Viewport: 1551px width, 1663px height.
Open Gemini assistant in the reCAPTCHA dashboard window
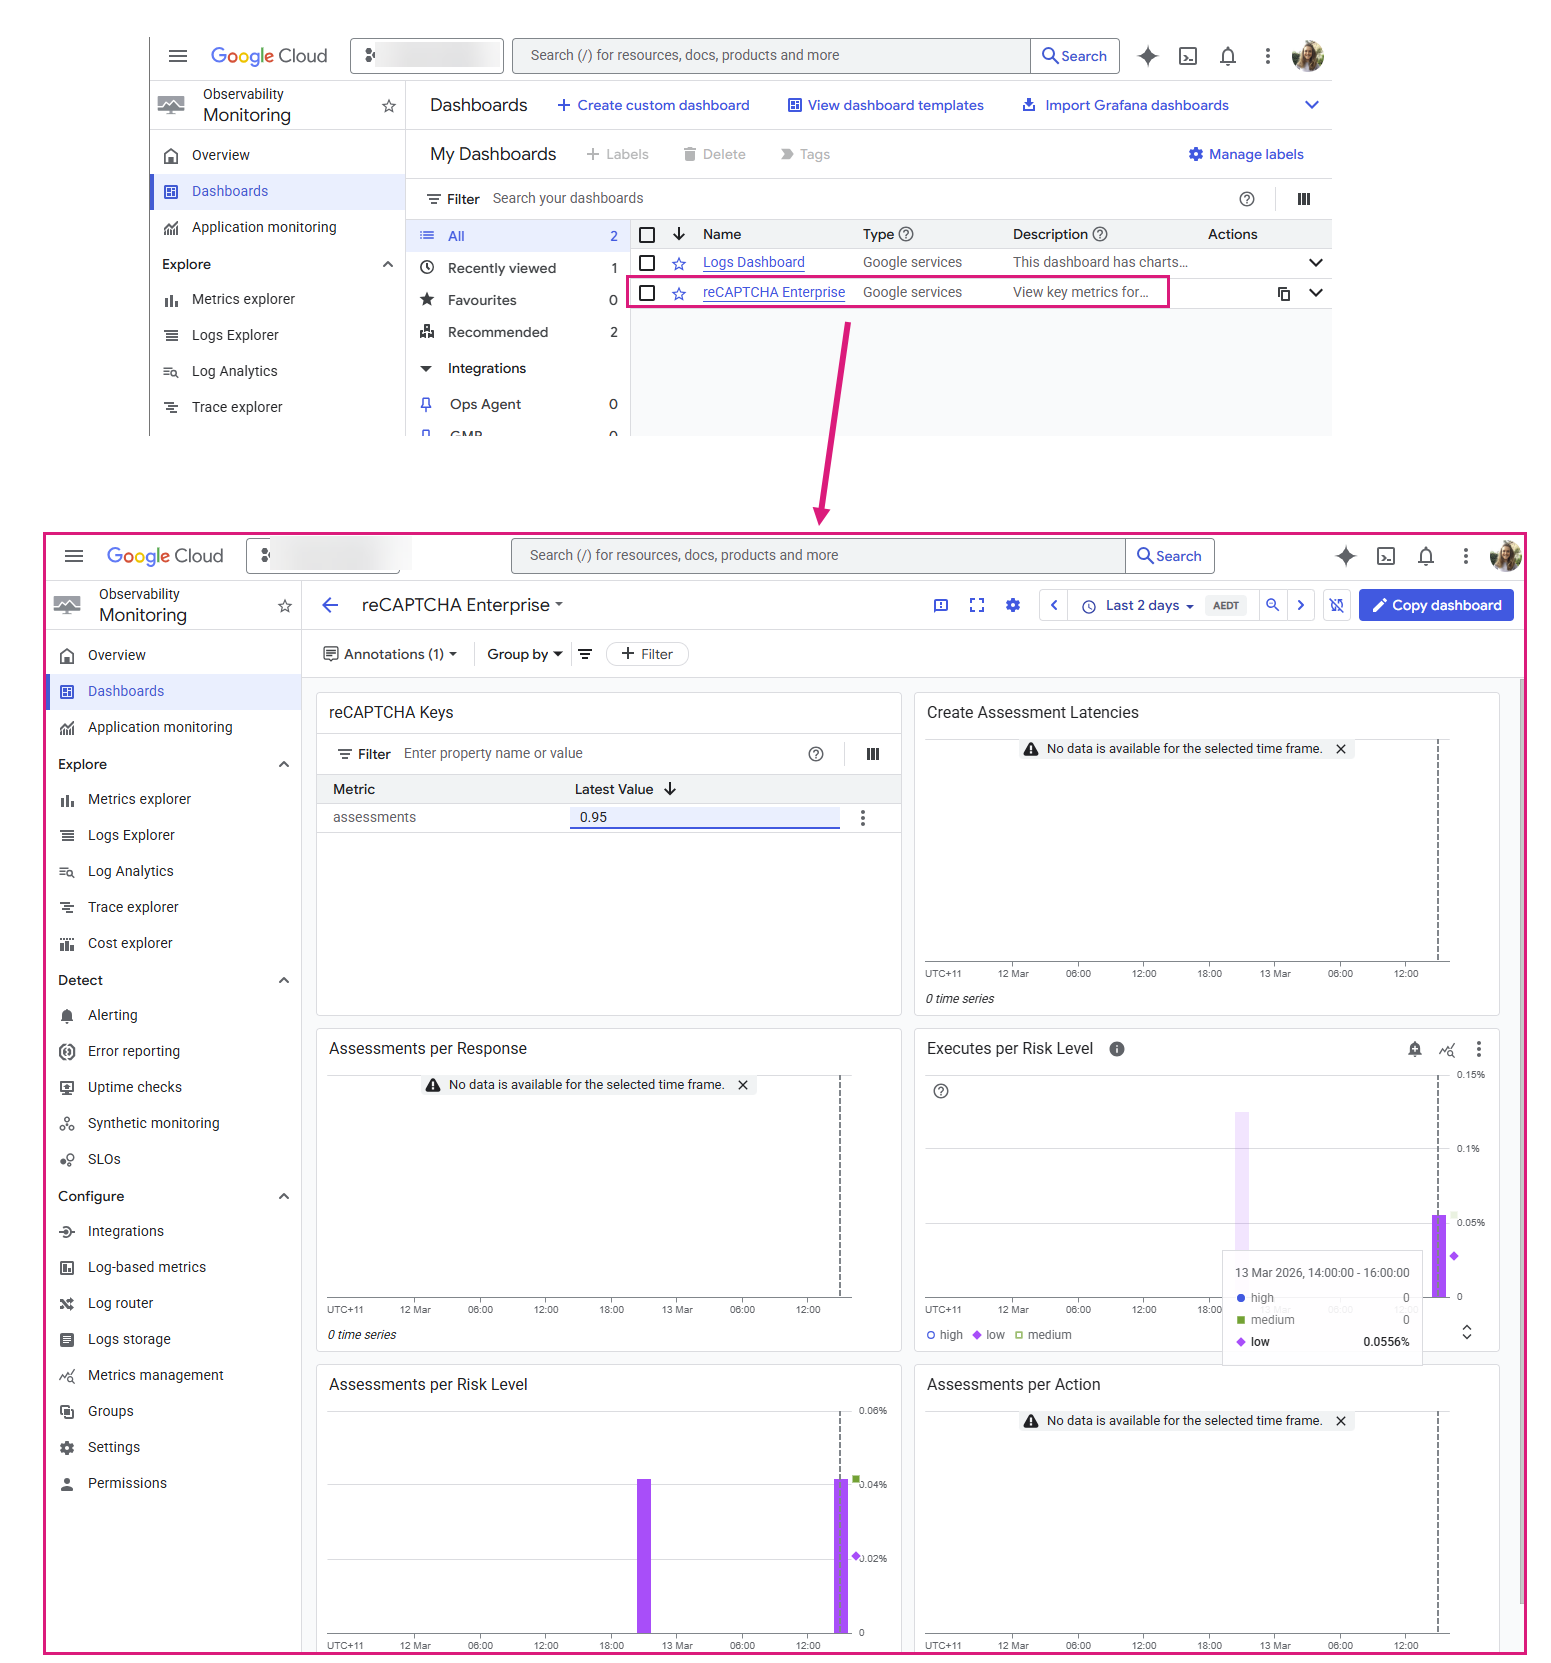[1346, 556]
